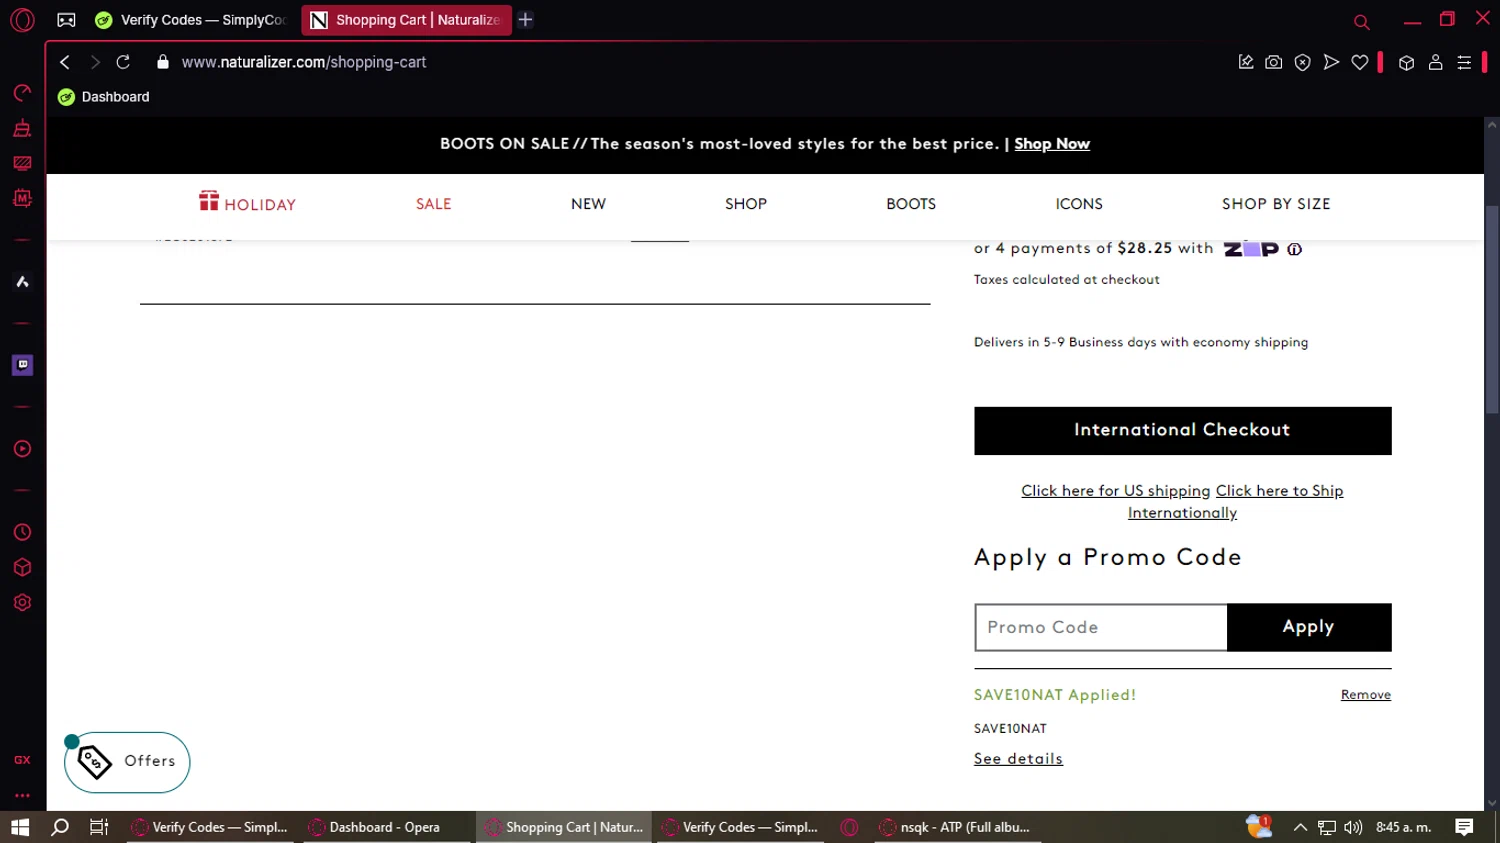The image size is (1500, 843).
Task: Open the search tabs magnifier icon
Action: [x=1361, y=21]
